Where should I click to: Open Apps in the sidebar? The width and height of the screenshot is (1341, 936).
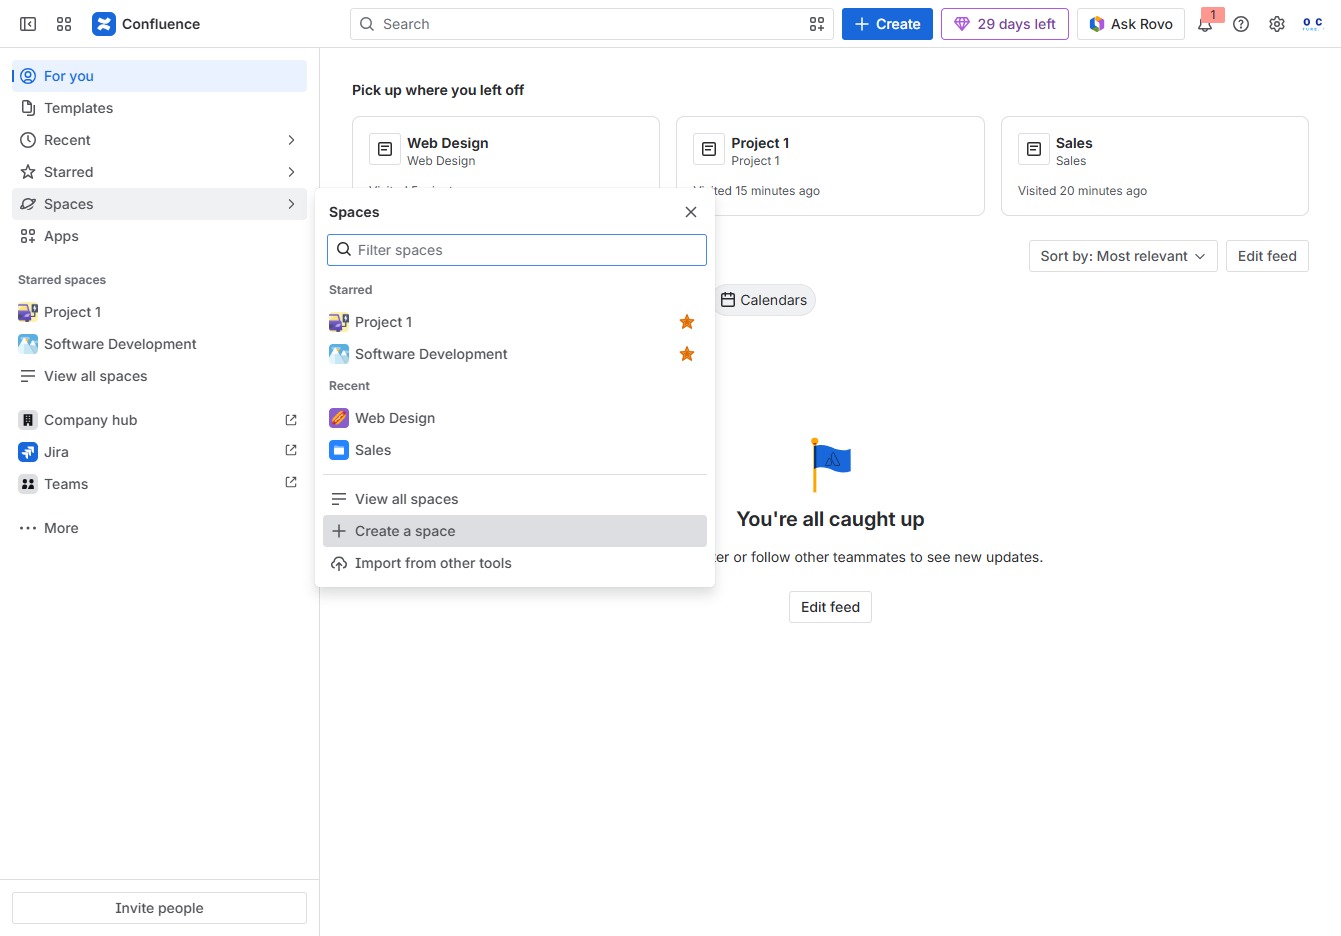click(x=159, y=236)
